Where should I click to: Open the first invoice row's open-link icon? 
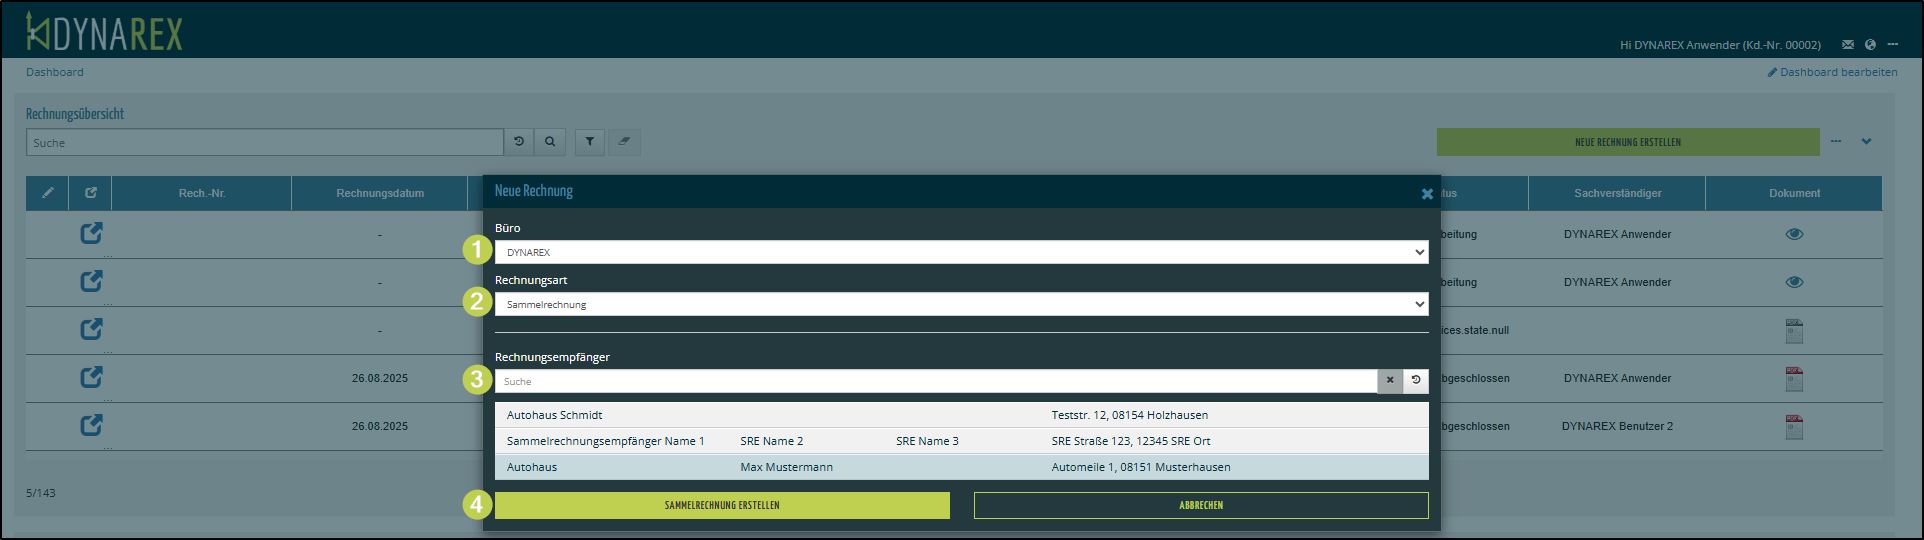(91, 234)
